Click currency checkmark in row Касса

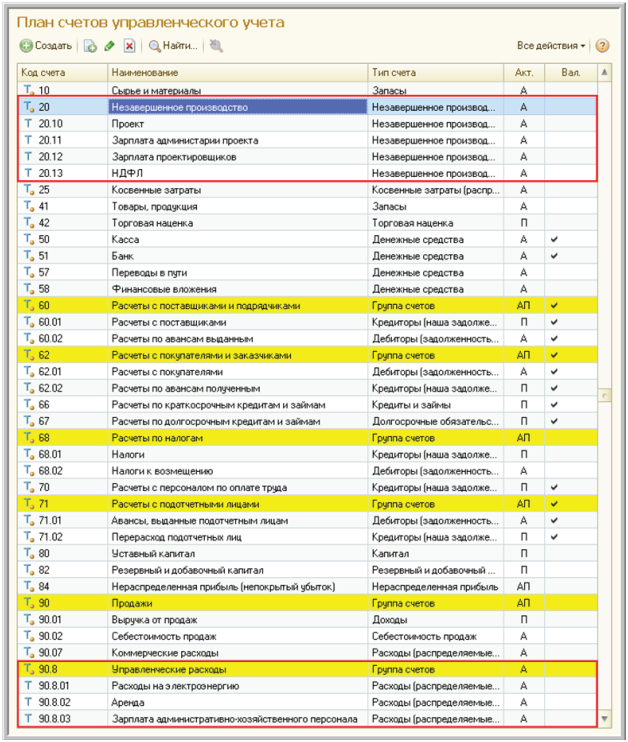tap(554, 239)
